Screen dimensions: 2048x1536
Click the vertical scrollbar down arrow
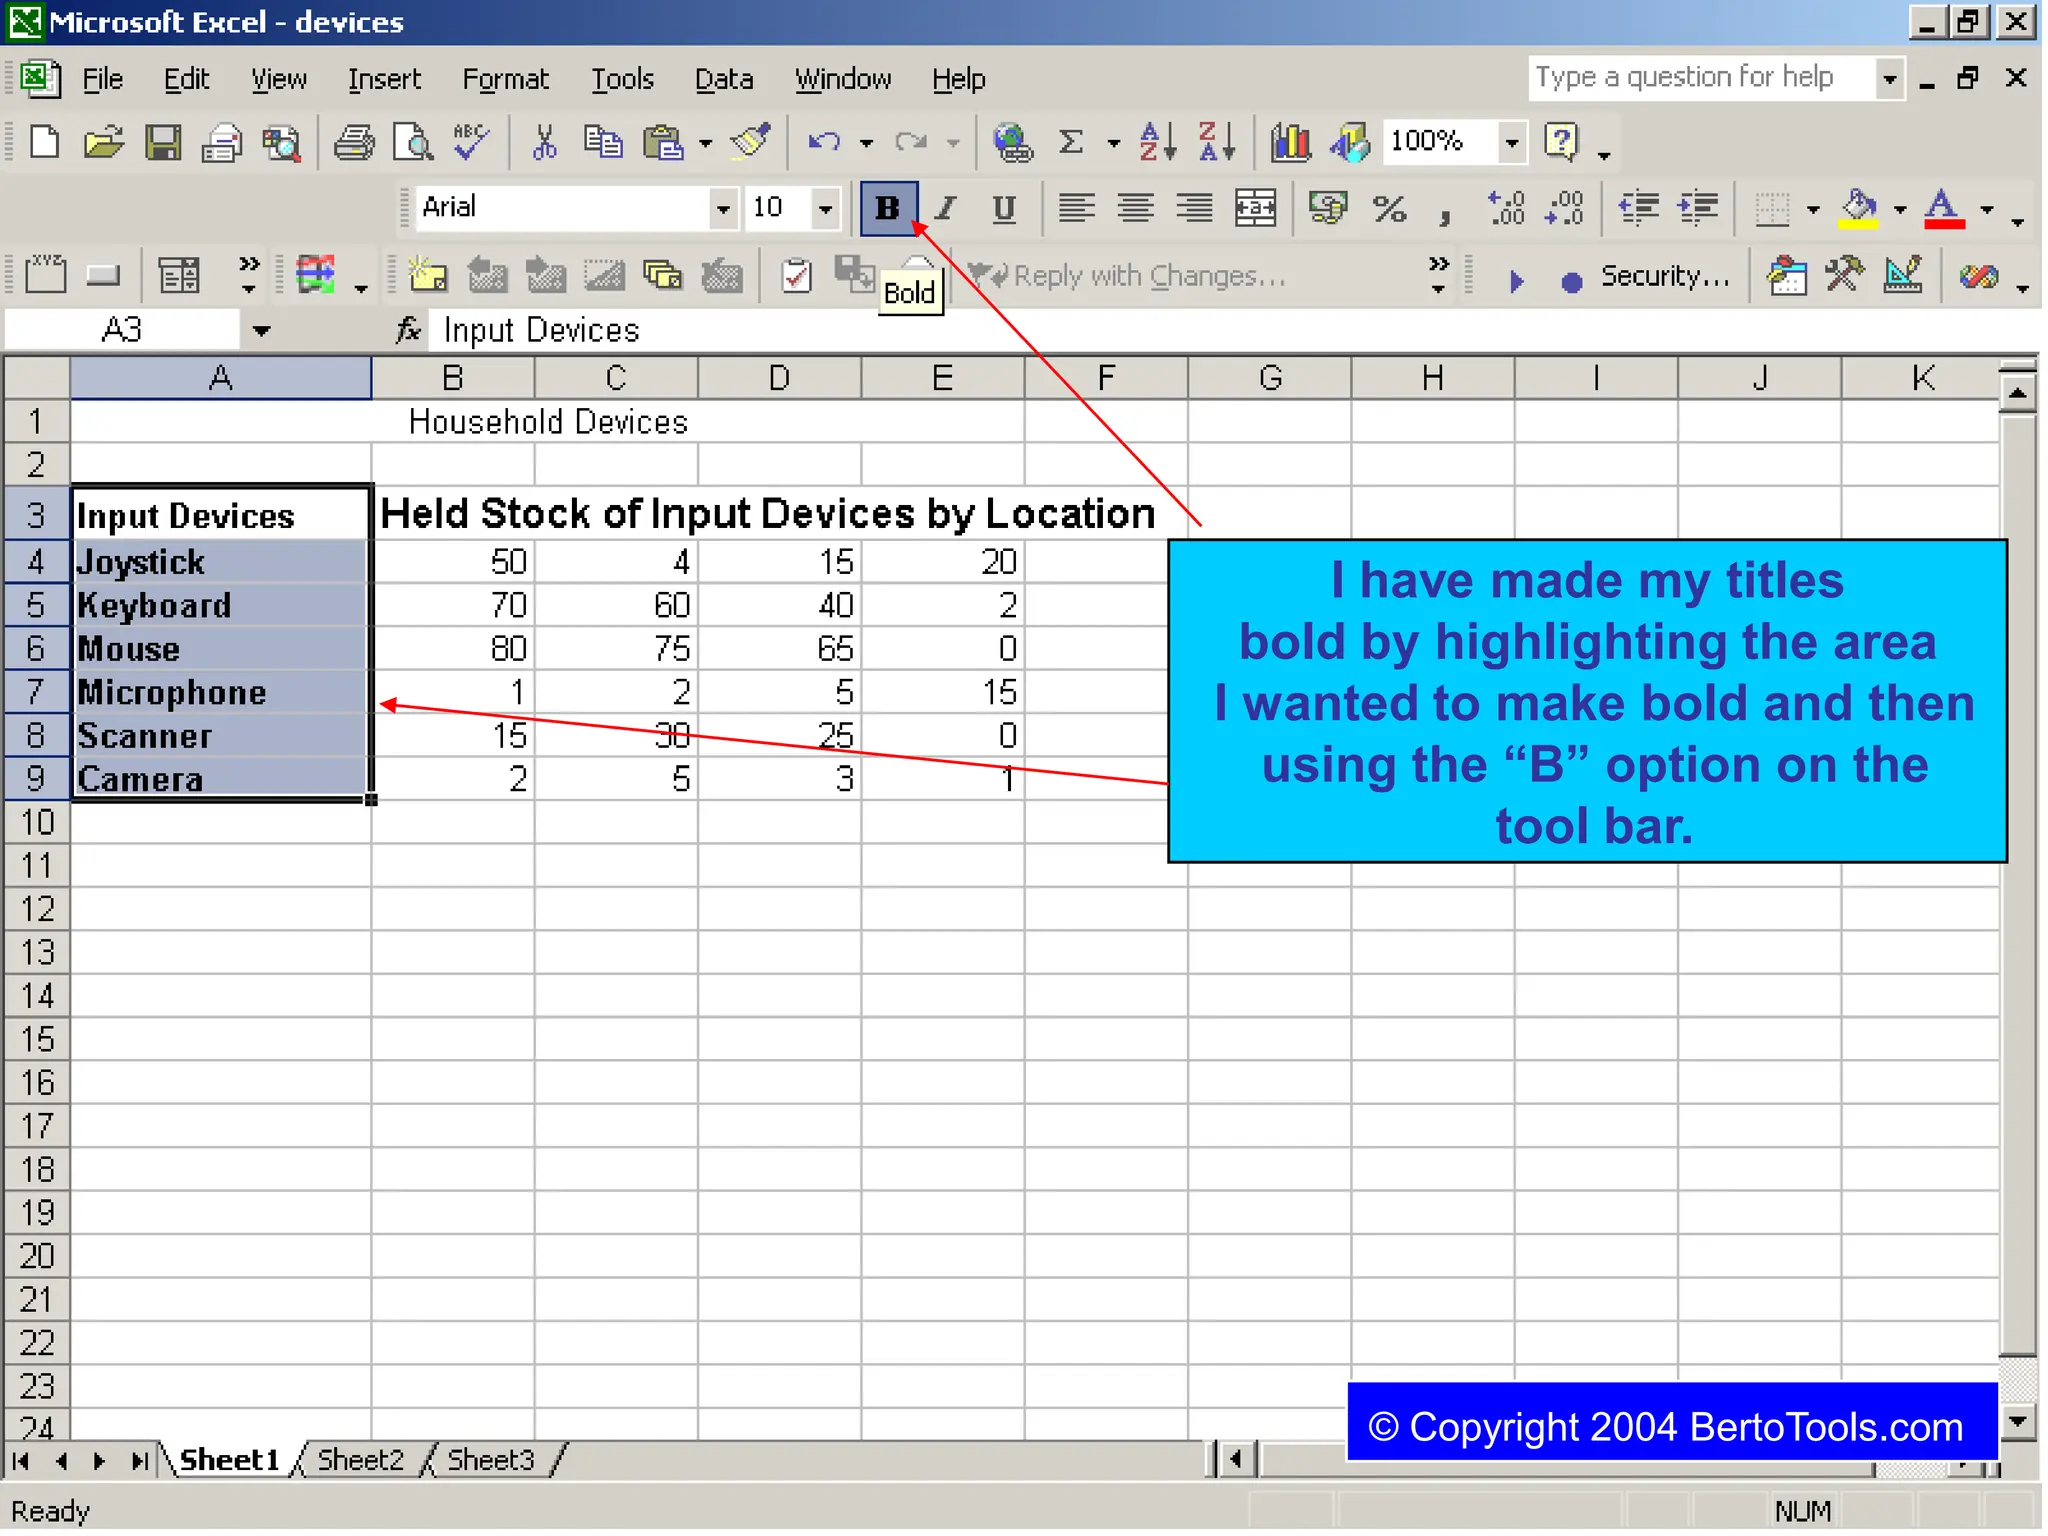[x=2018, y=1420]
